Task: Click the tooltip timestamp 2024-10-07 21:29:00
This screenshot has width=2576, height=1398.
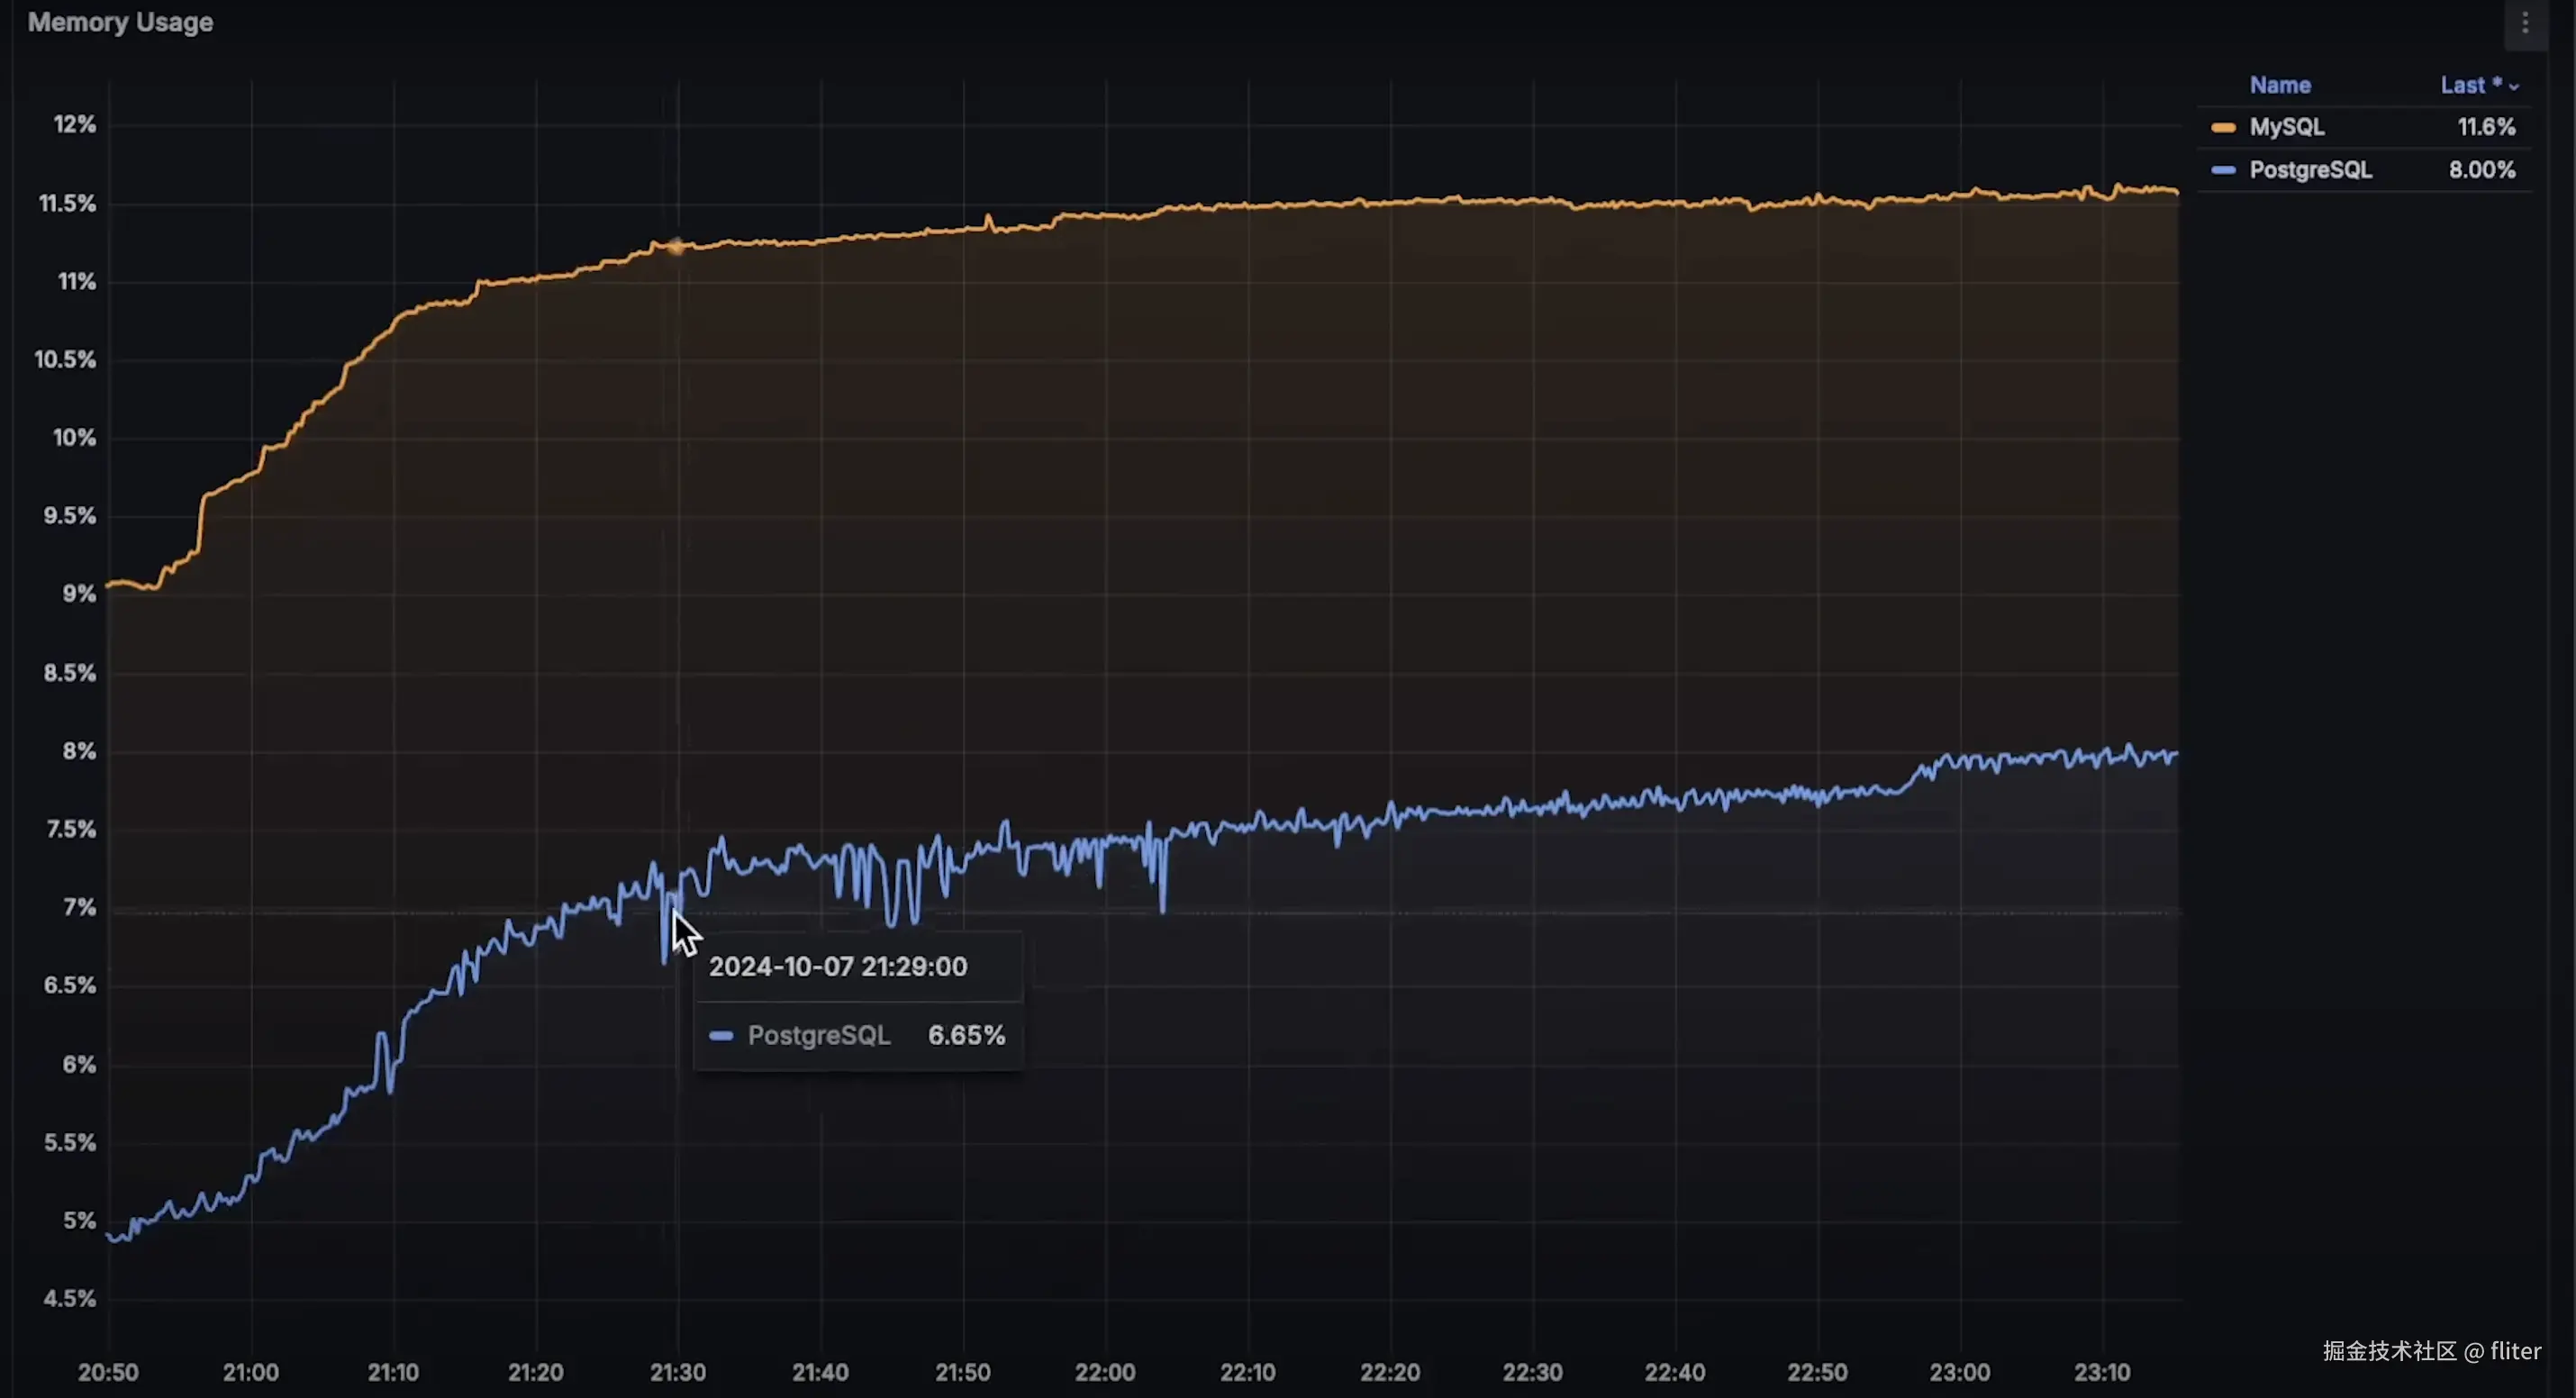Action: [x=837, y=966]
